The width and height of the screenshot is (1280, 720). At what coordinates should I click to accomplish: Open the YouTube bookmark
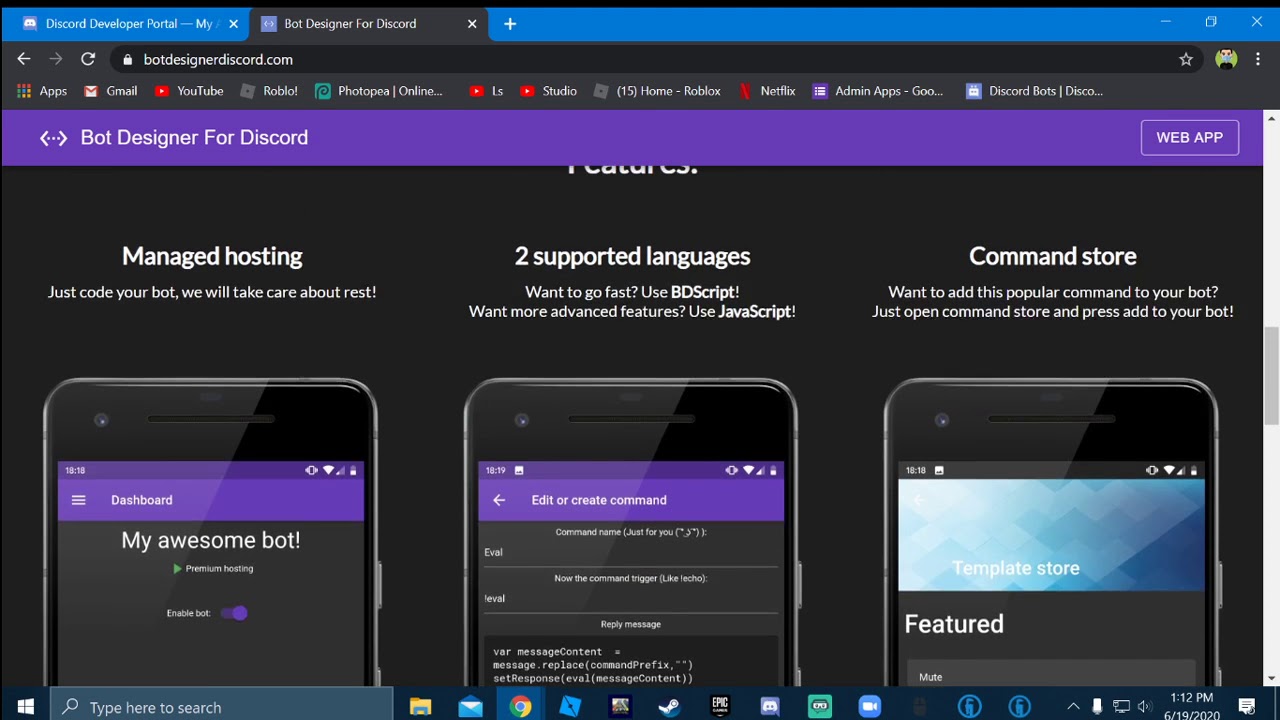click(189, 91)
